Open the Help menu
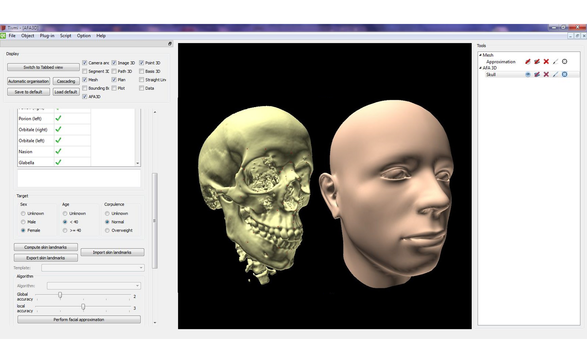587x363 pixels. tap(101, 36)
